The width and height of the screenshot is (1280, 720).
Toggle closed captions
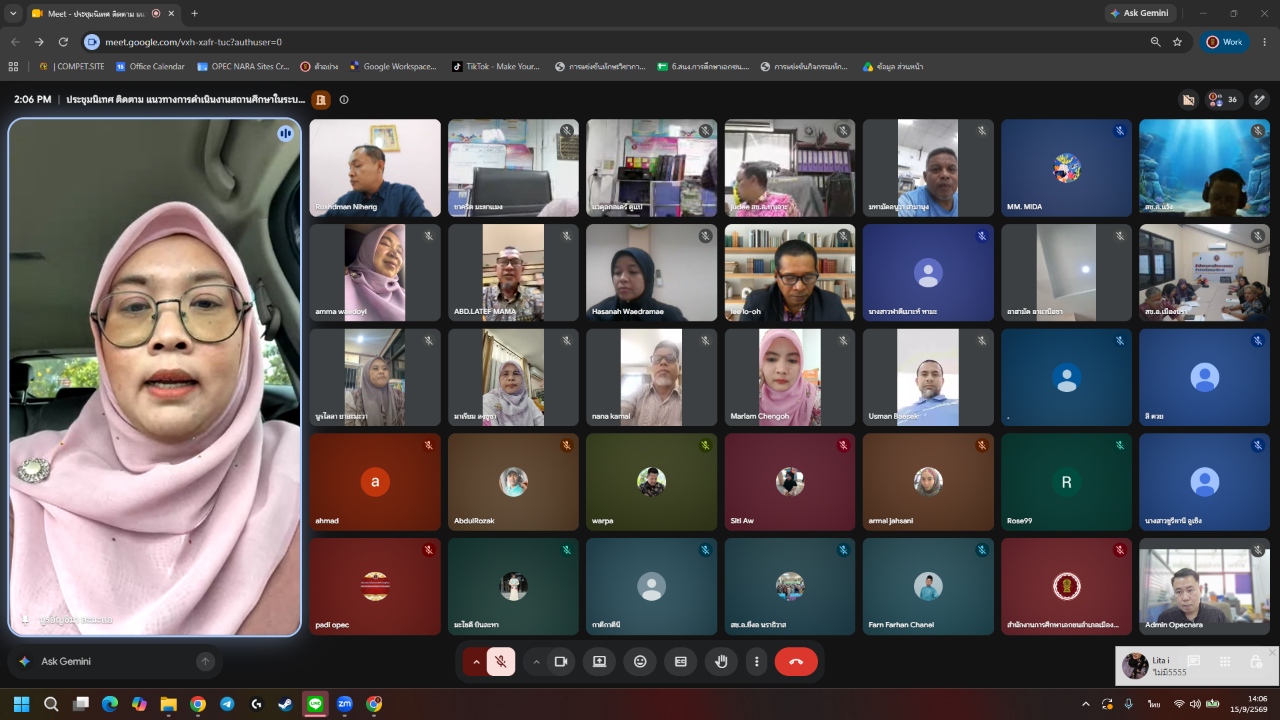681,661
